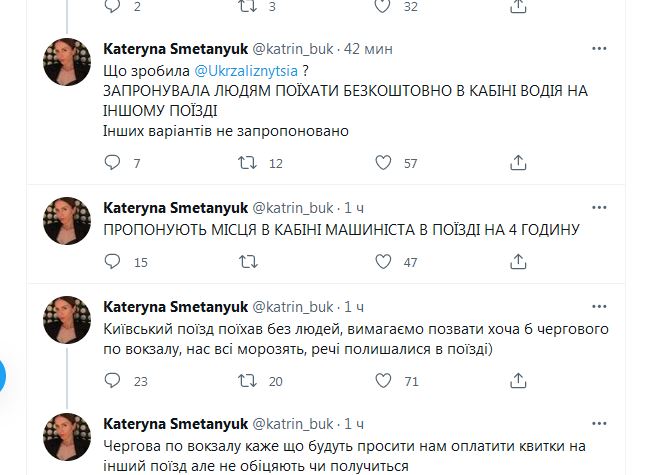Click the blue circle button at left edge
Image resolution: width=656 pixels, height=475 pixels.
(x=3, y=375)
